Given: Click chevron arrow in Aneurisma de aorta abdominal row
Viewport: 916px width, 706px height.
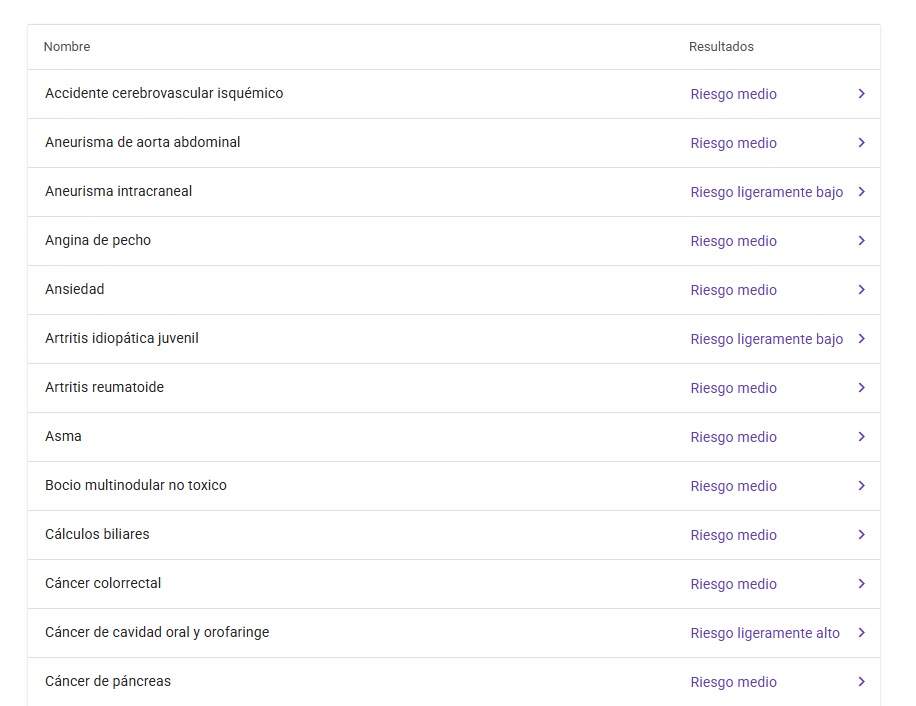Looking at the screenshot, I should [861, 143].
